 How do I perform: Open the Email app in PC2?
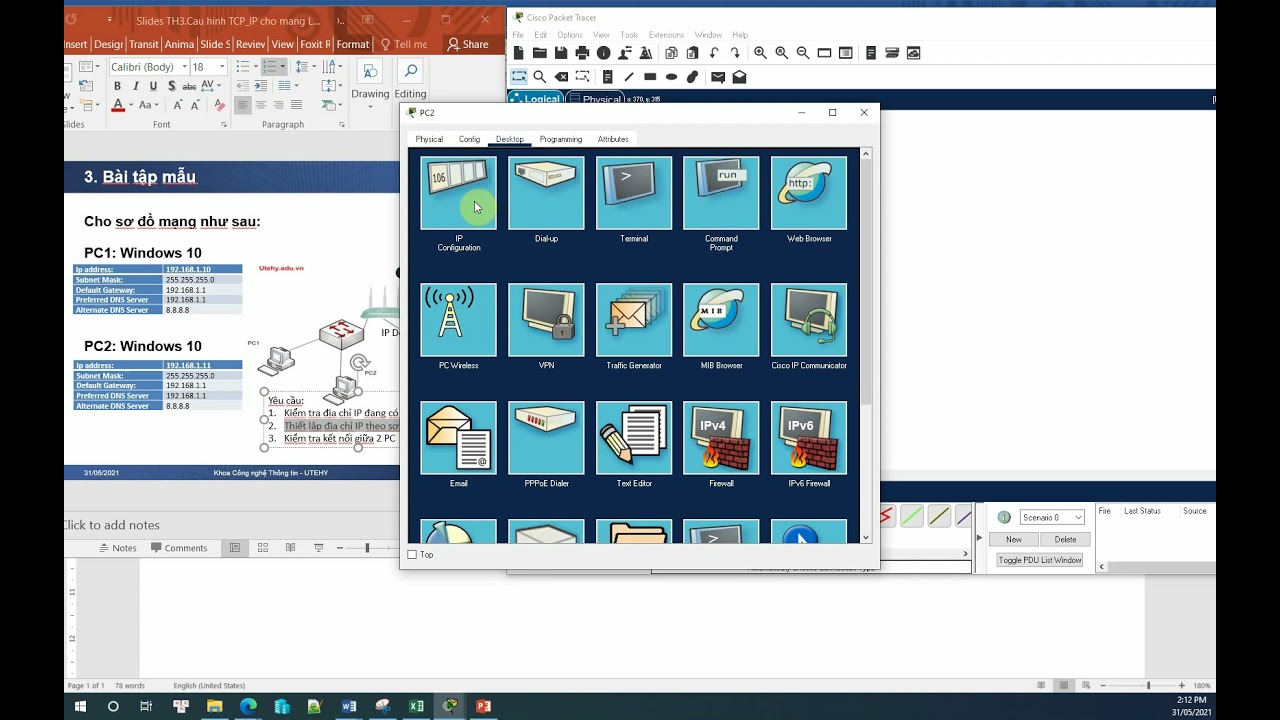(x=458, y=438)
